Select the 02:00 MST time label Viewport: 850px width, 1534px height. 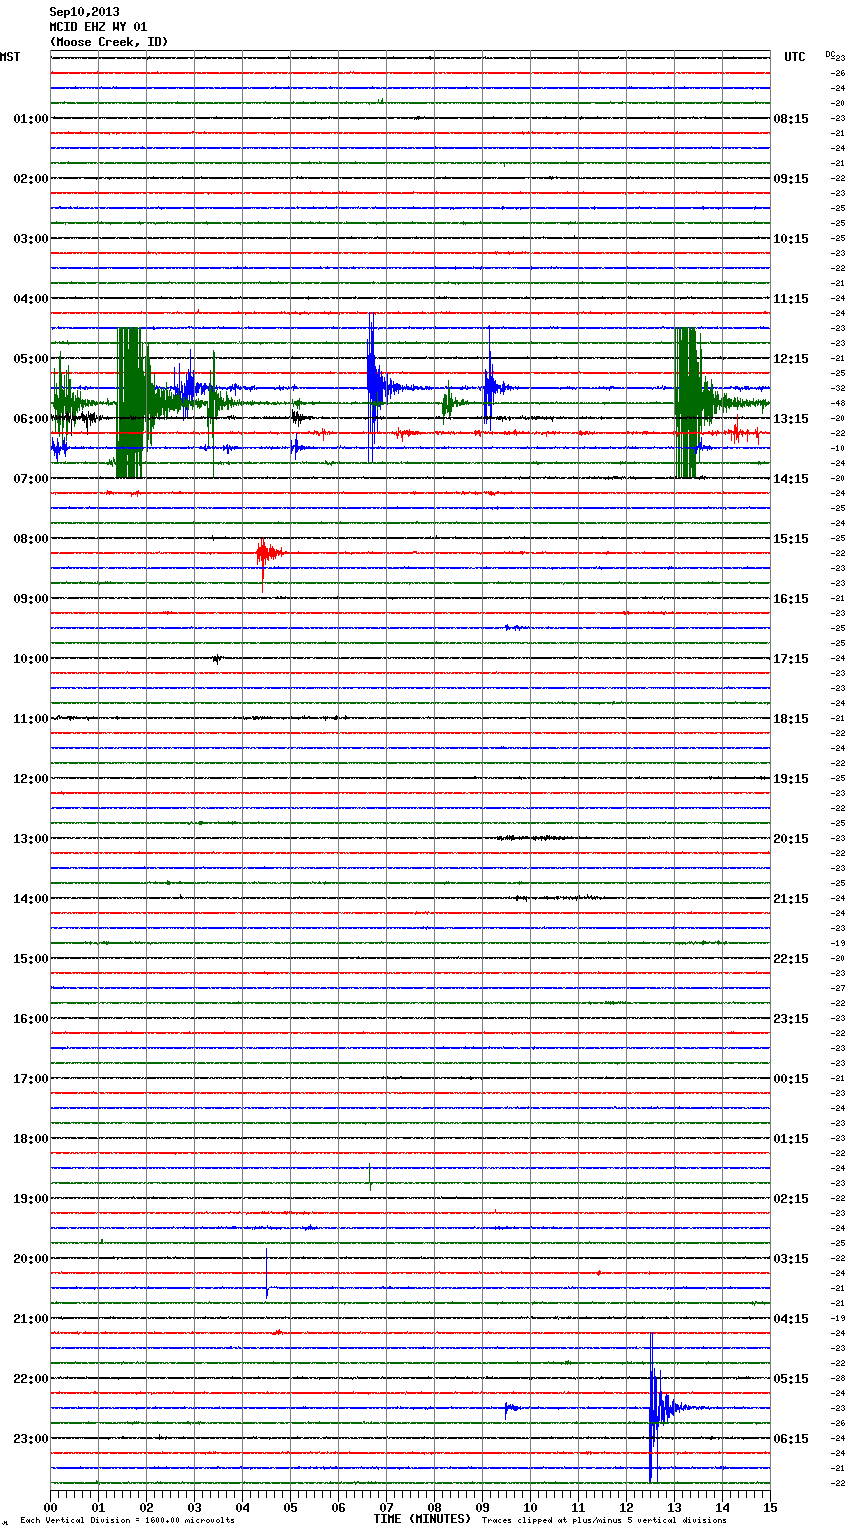coord(31,178)
